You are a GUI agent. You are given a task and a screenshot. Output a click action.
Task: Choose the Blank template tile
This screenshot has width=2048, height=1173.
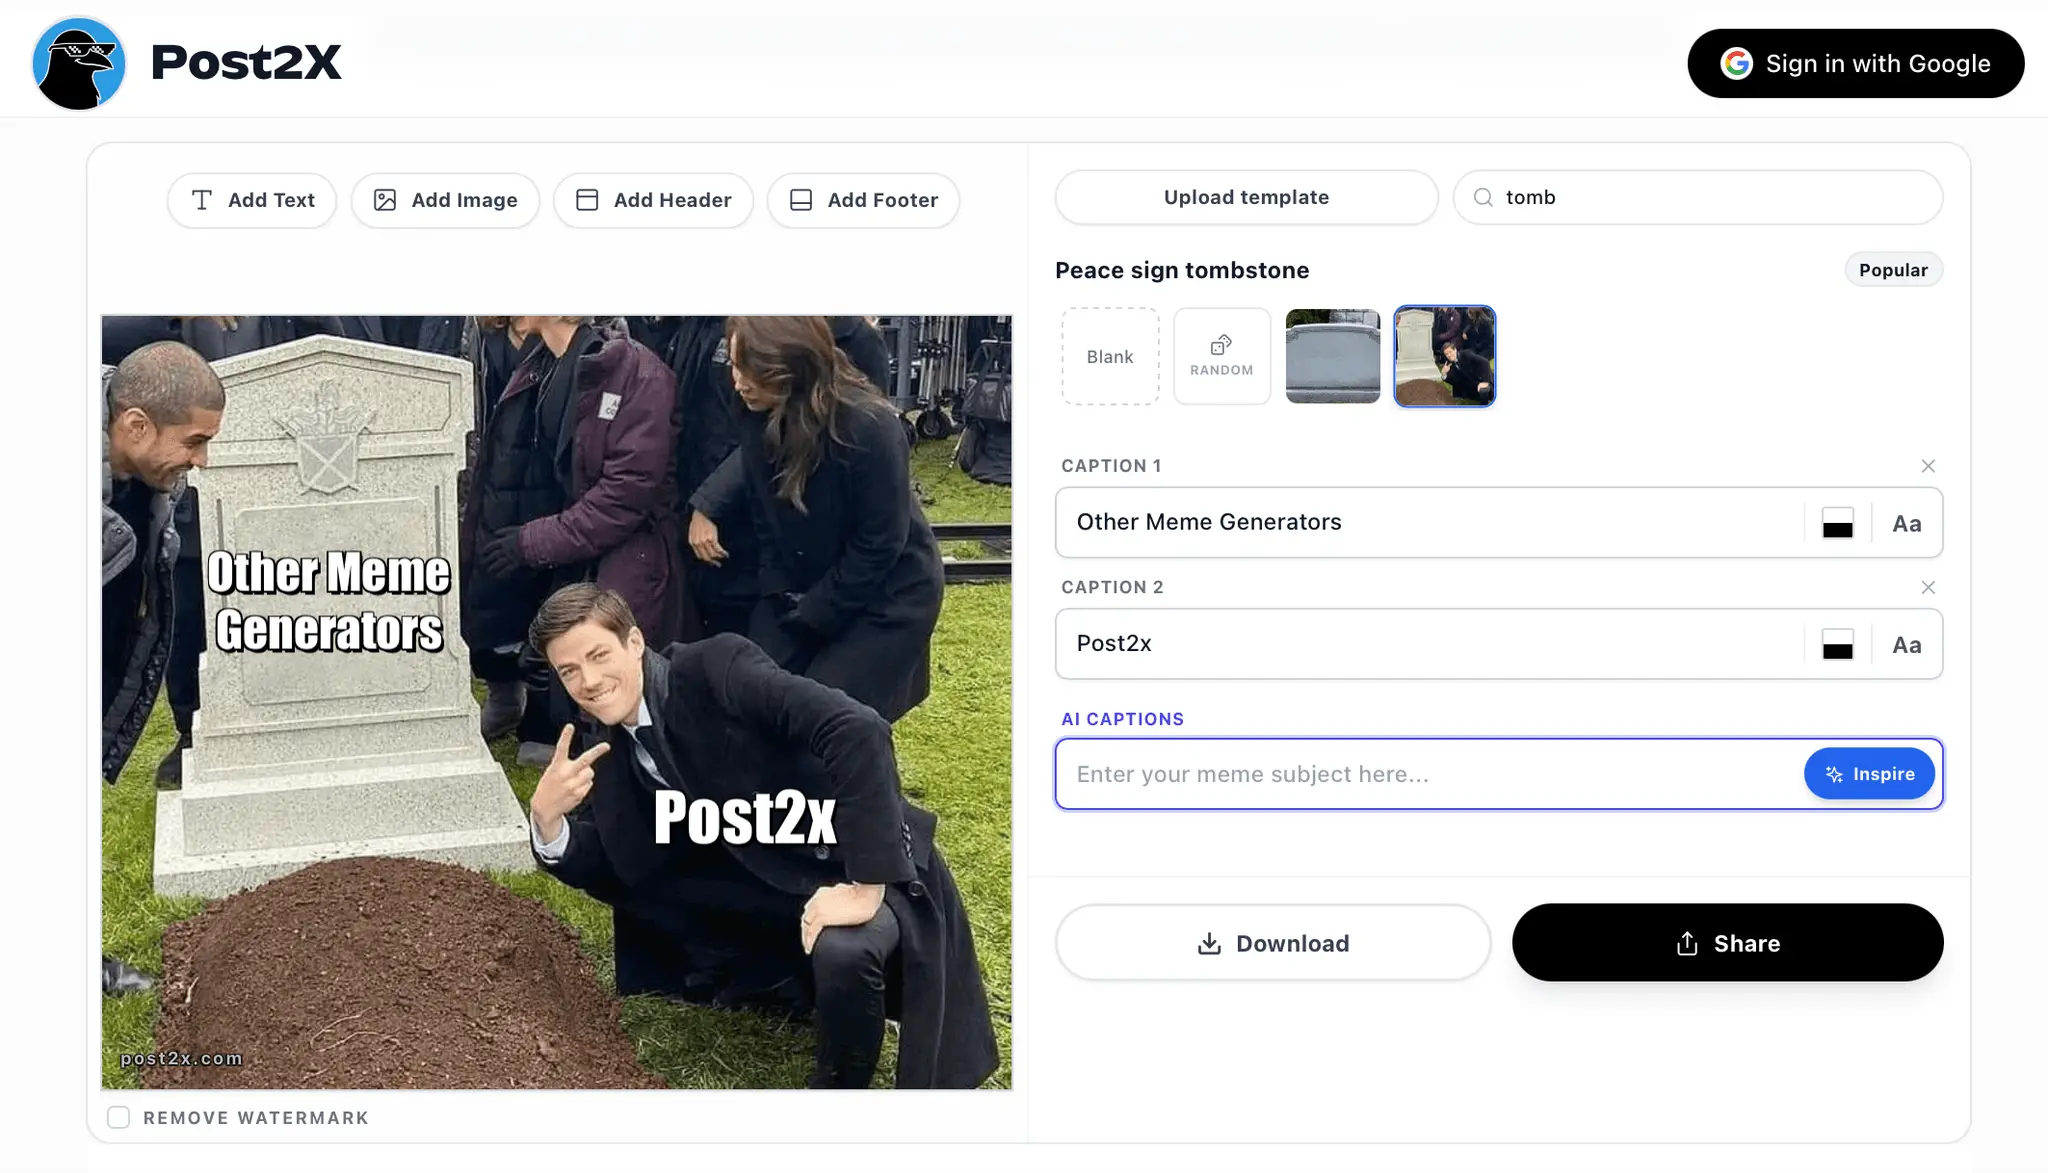1110,356
